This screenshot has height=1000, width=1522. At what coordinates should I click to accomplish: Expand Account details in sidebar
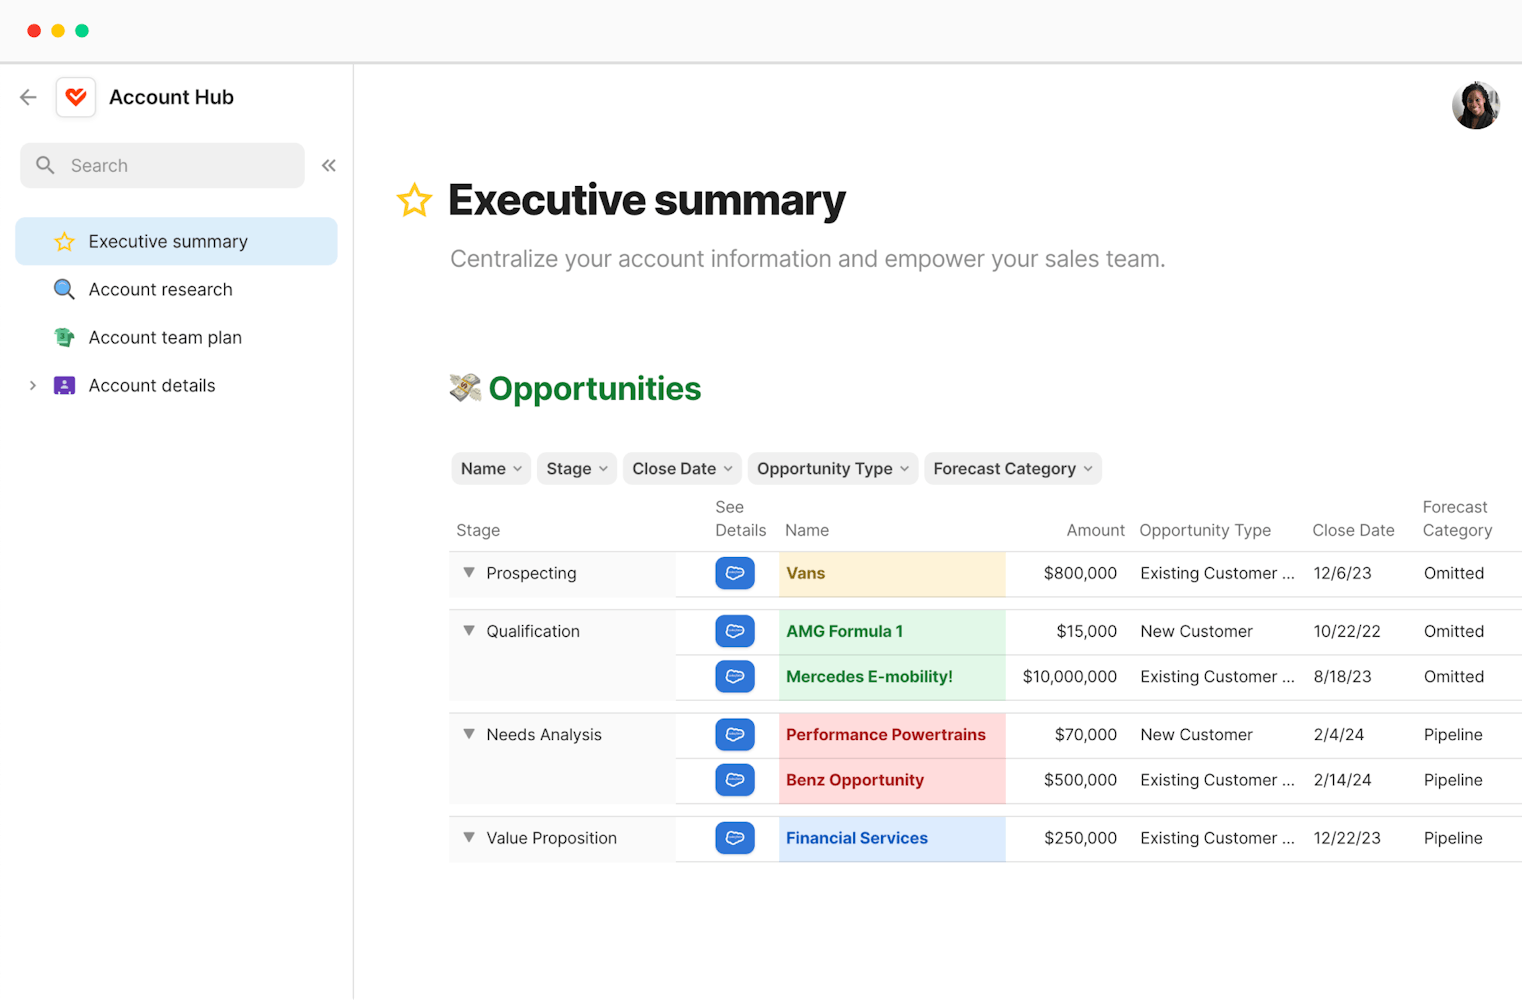[33, 386]
